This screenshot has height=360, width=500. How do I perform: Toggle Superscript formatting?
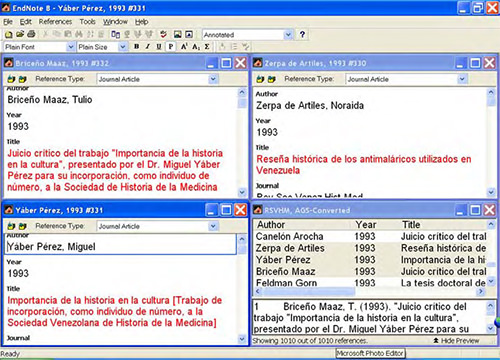pos(184,47)
